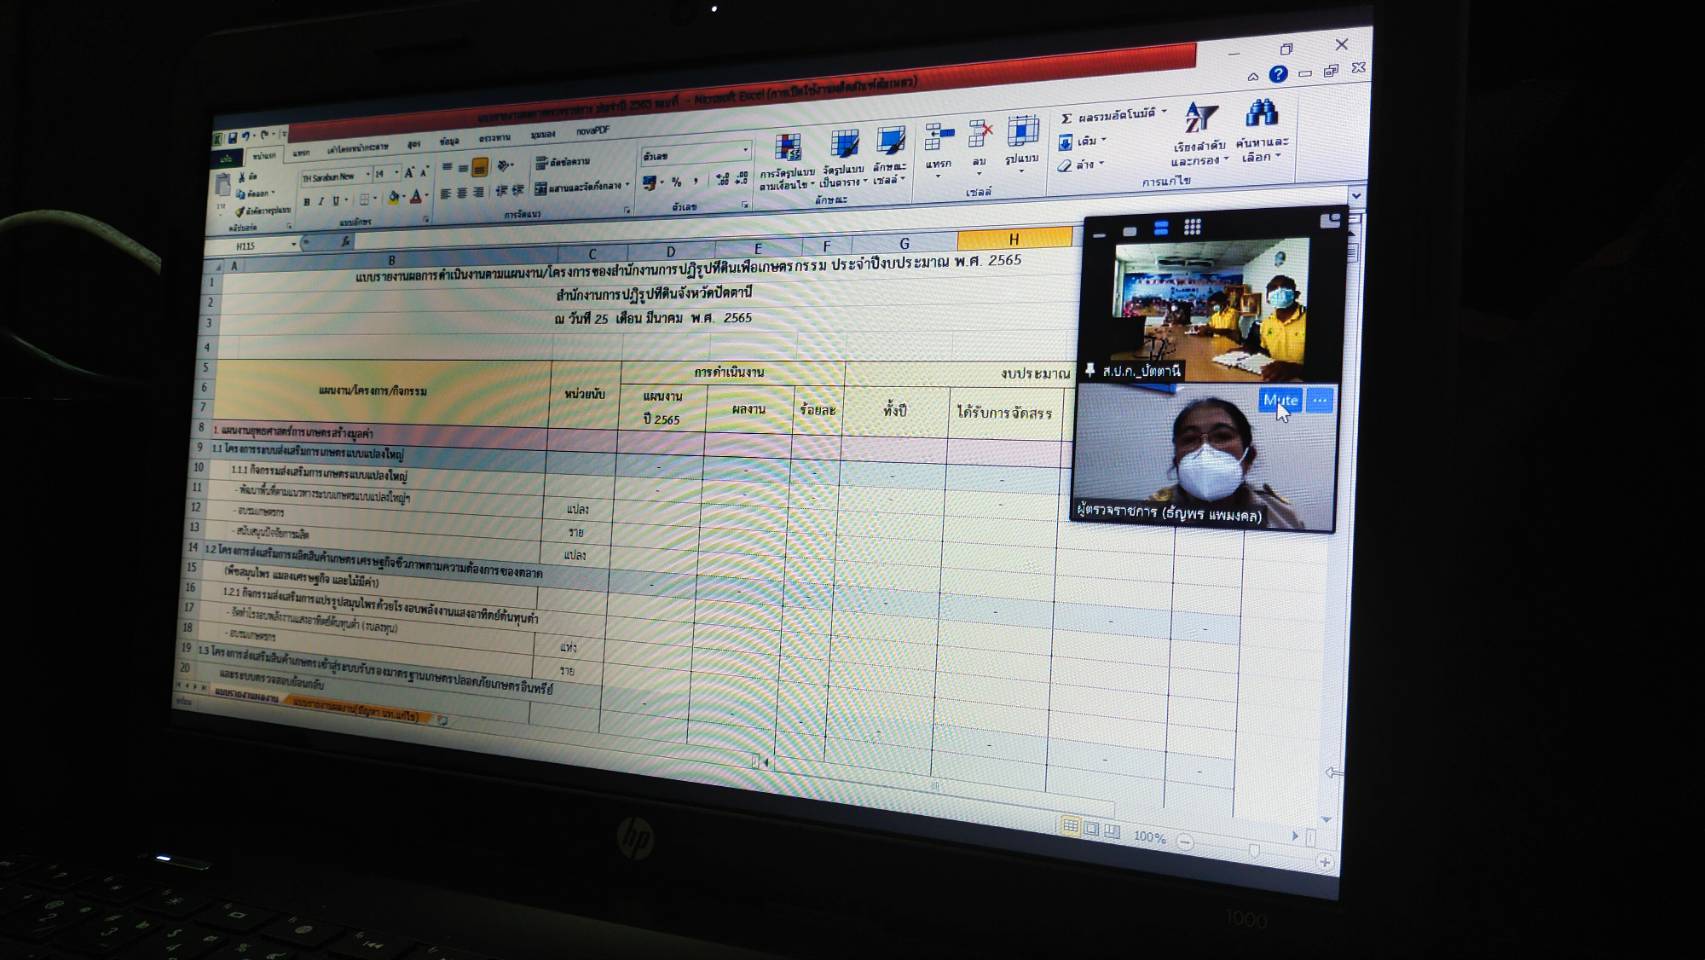Click the Paste clipboard icon
Screen dimensions: 1705x960
coord(223,184)
